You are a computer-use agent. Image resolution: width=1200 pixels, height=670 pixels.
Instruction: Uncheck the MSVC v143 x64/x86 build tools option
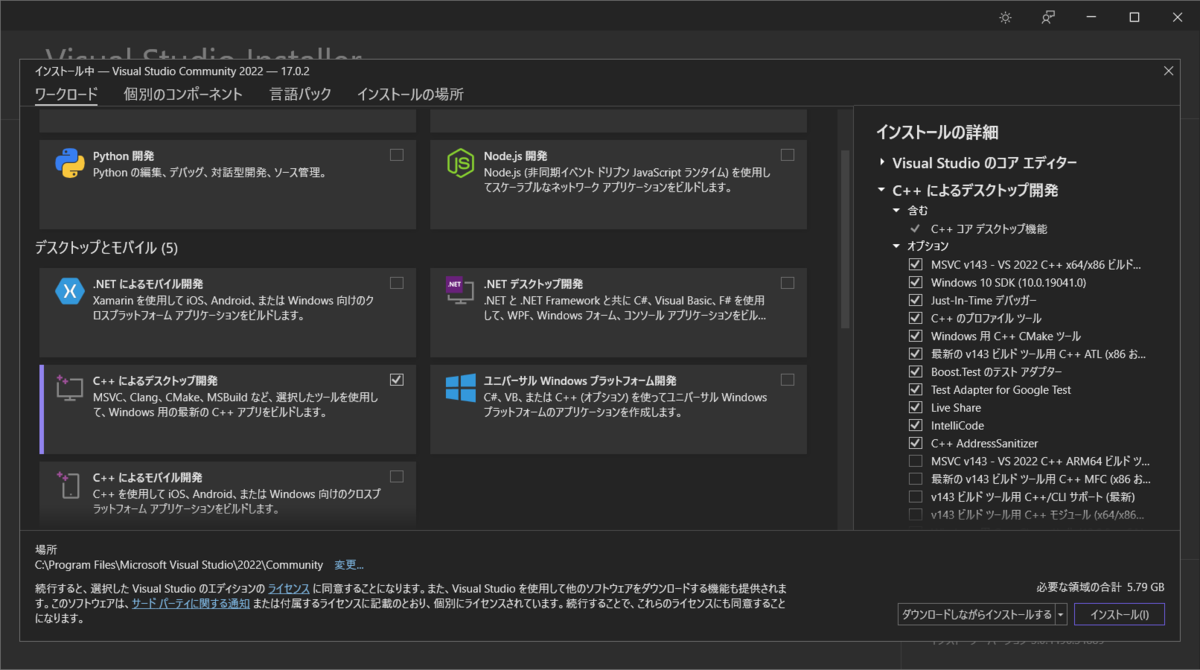click(x=915, y=265)
